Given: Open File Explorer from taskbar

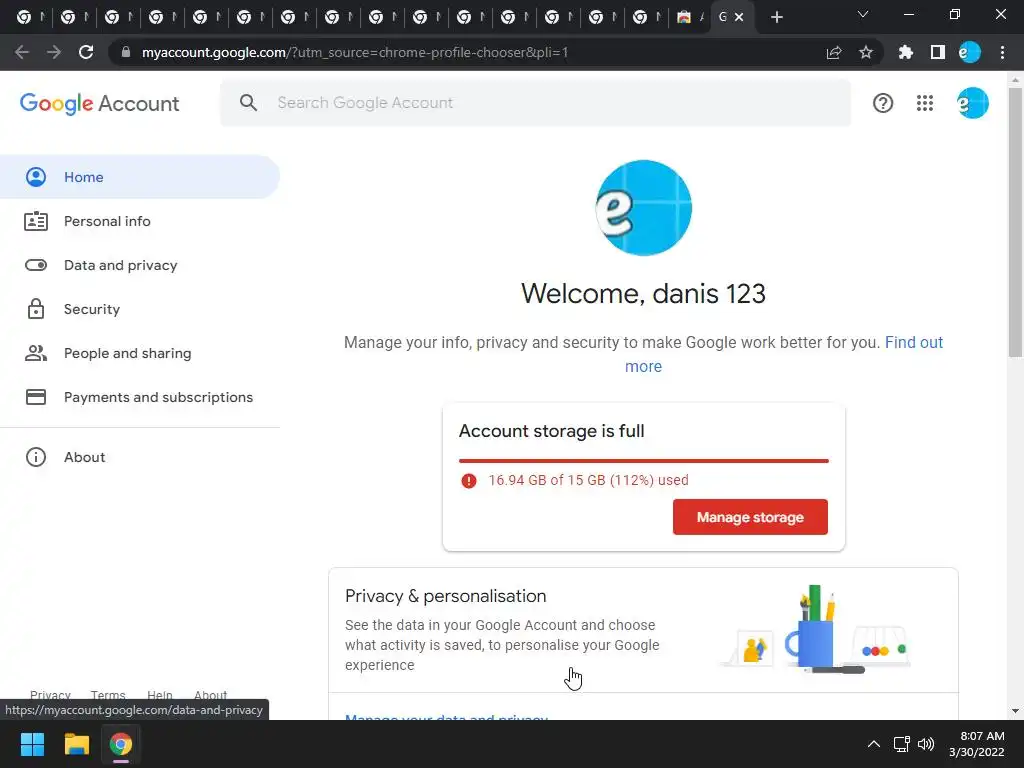Looking at the screenshot, I should tap(76, 744).
